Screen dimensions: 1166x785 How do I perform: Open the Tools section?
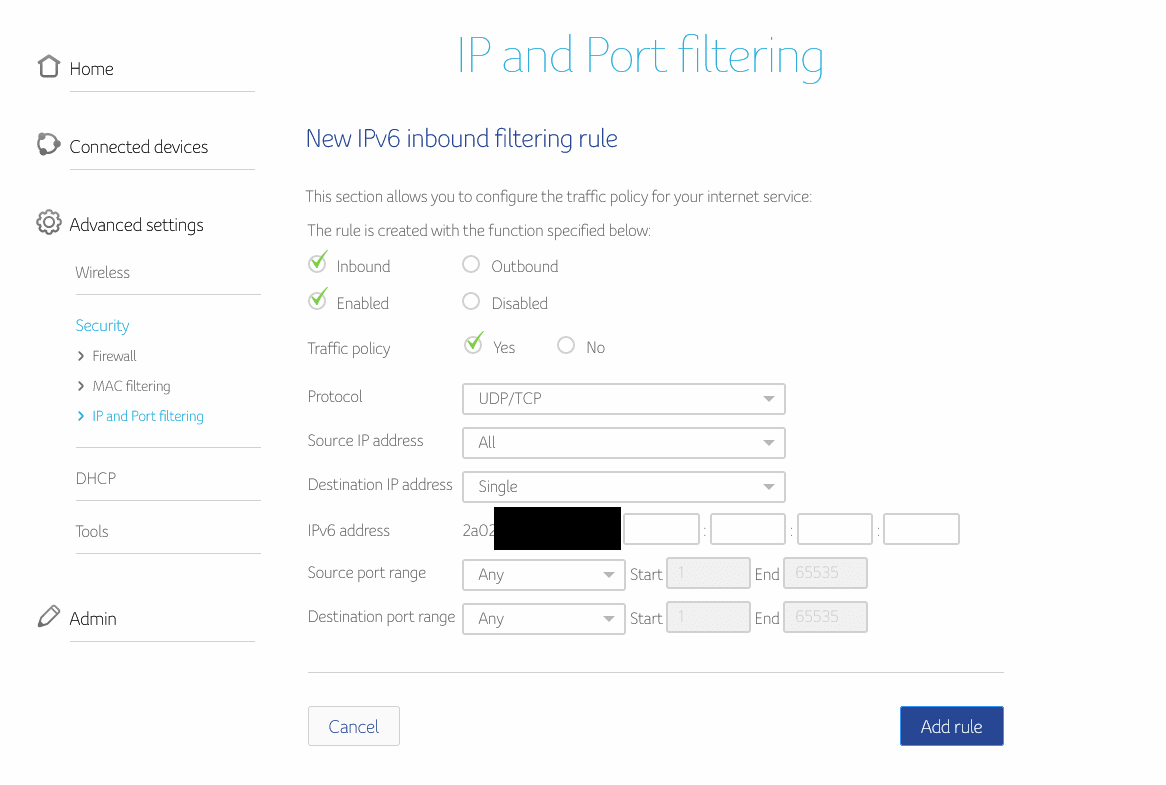pos(92,531)
